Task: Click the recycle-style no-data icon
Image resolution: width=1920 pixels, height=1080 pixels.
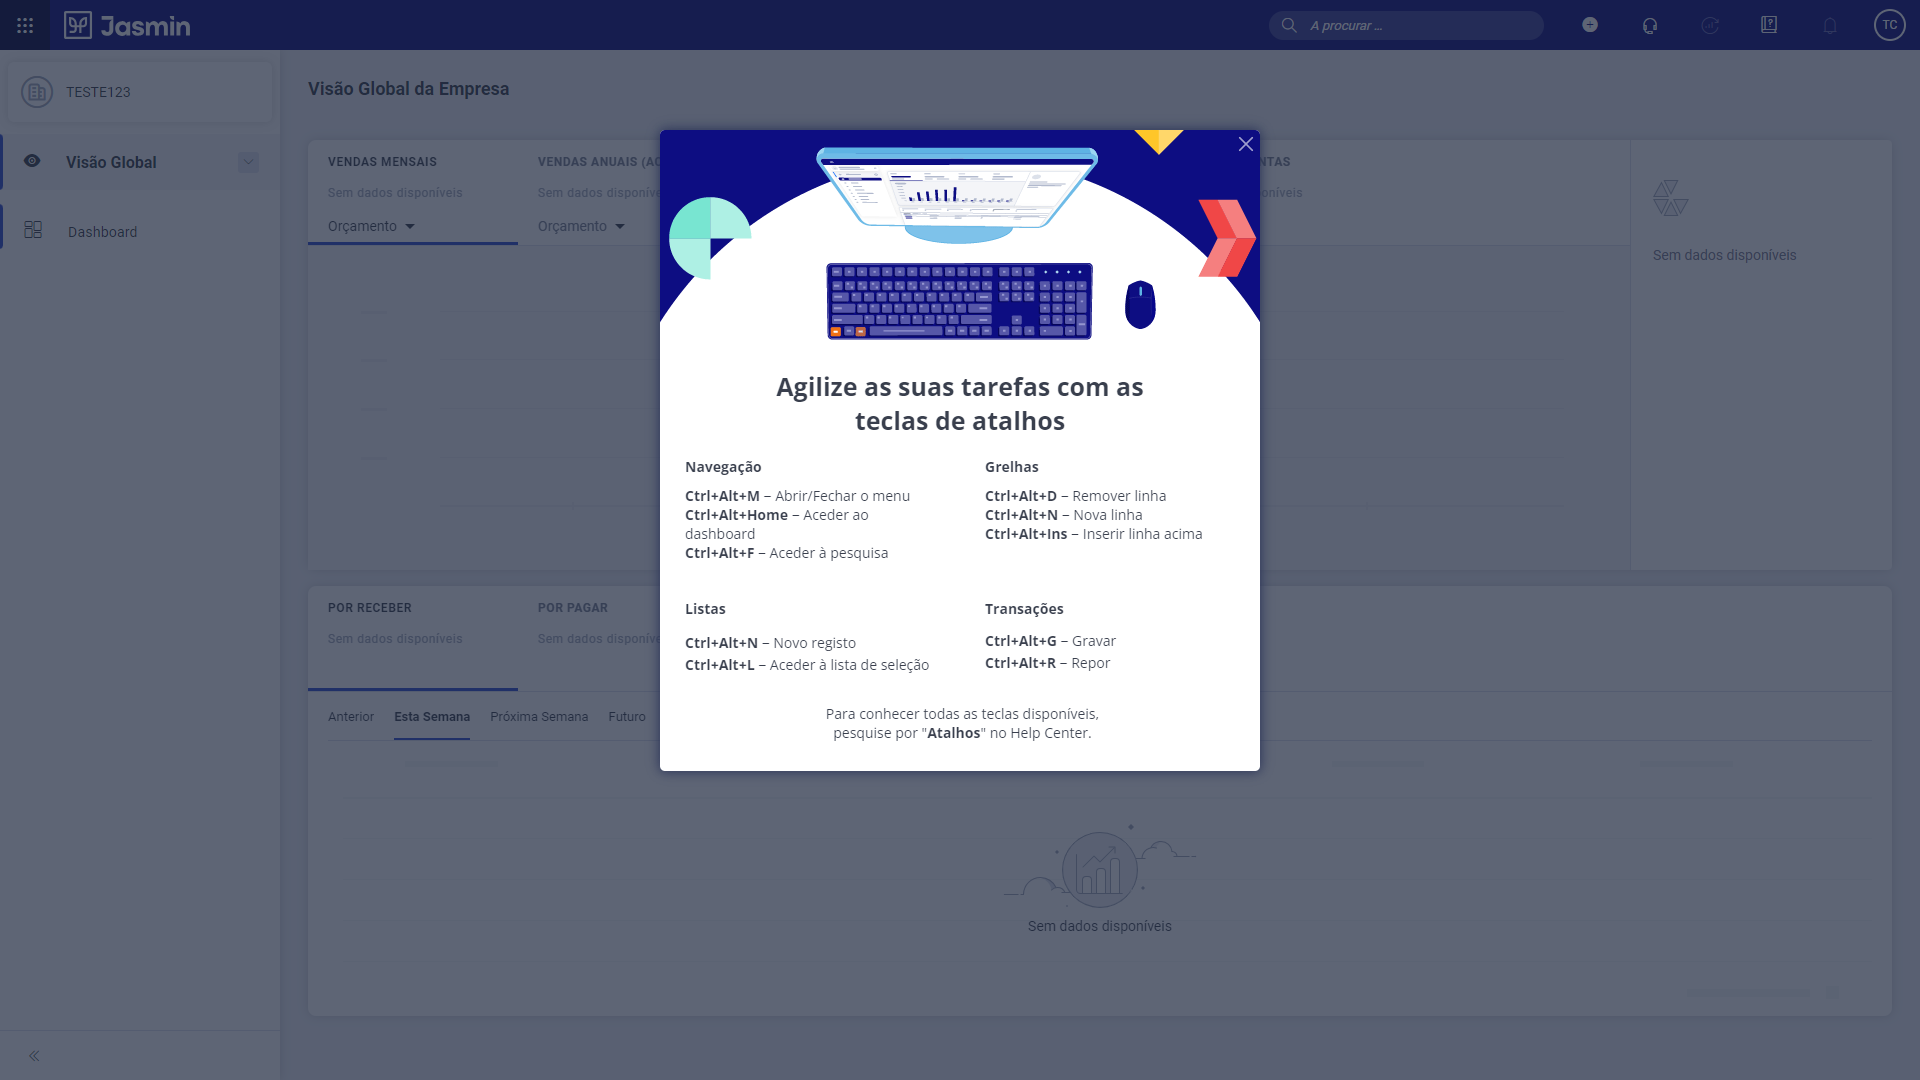Action: click(1670, 198)
